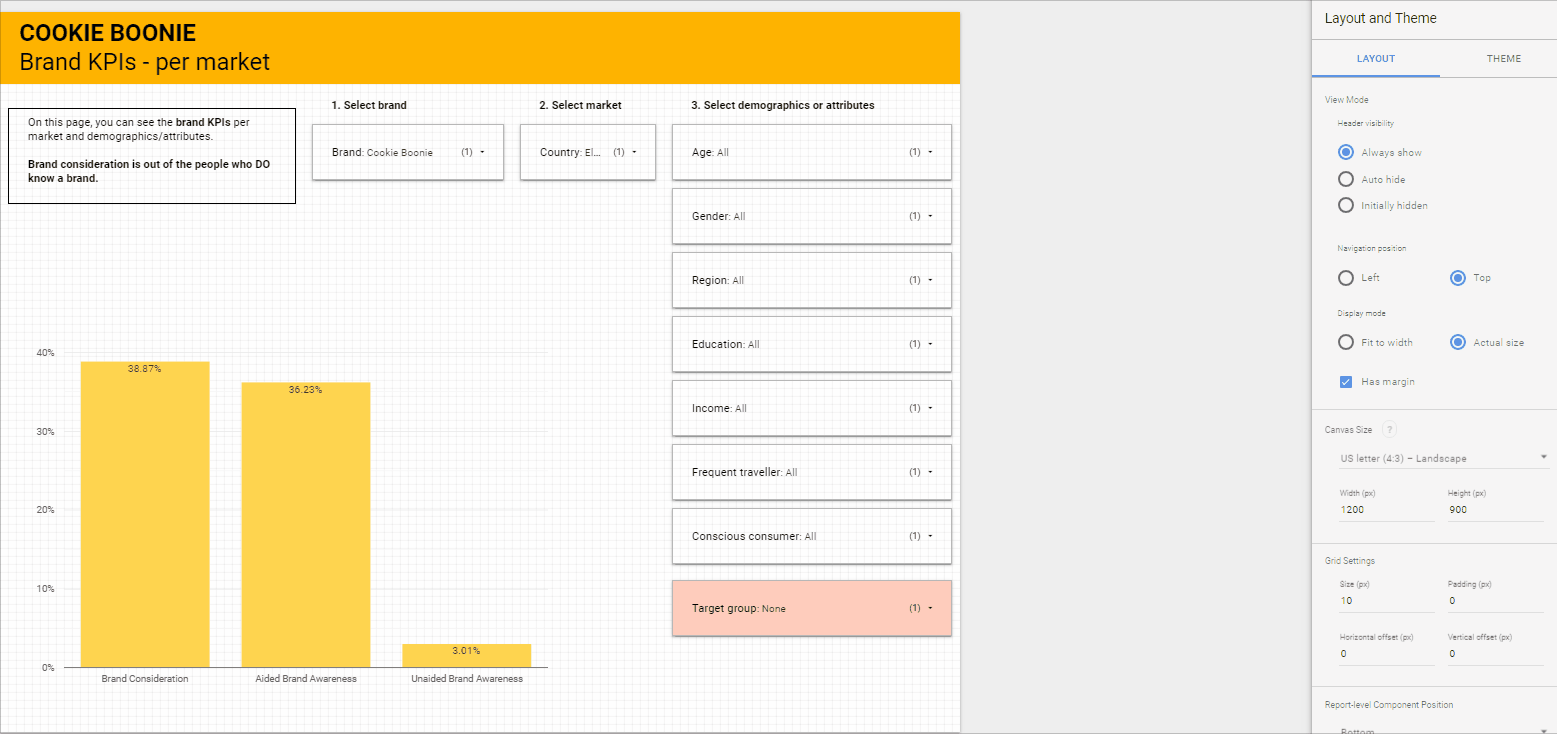
Task: Expand the Gender filter dropdown
Action: click(812, 216)
